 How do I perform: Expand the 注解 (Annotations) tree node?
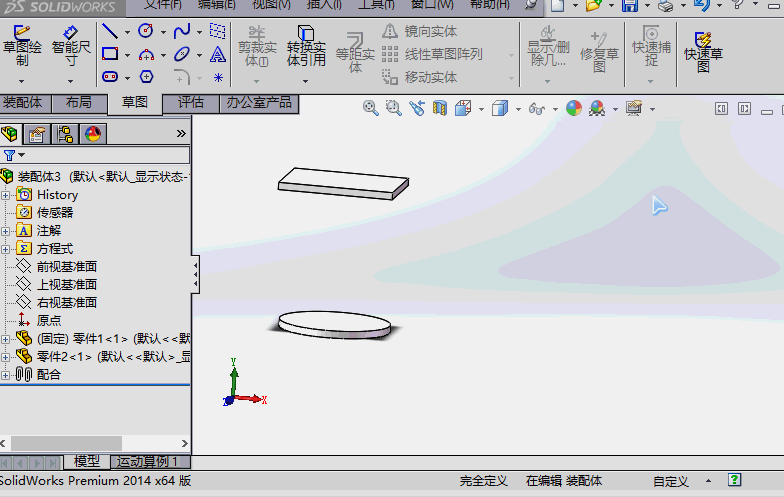(6, 231)
